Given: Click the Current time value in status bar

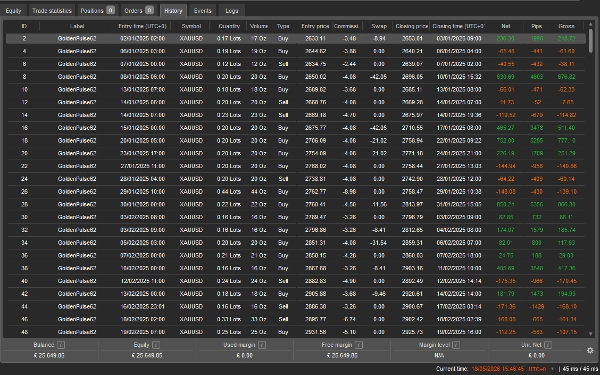Looking at the screenshot, I should coord(497,369).
